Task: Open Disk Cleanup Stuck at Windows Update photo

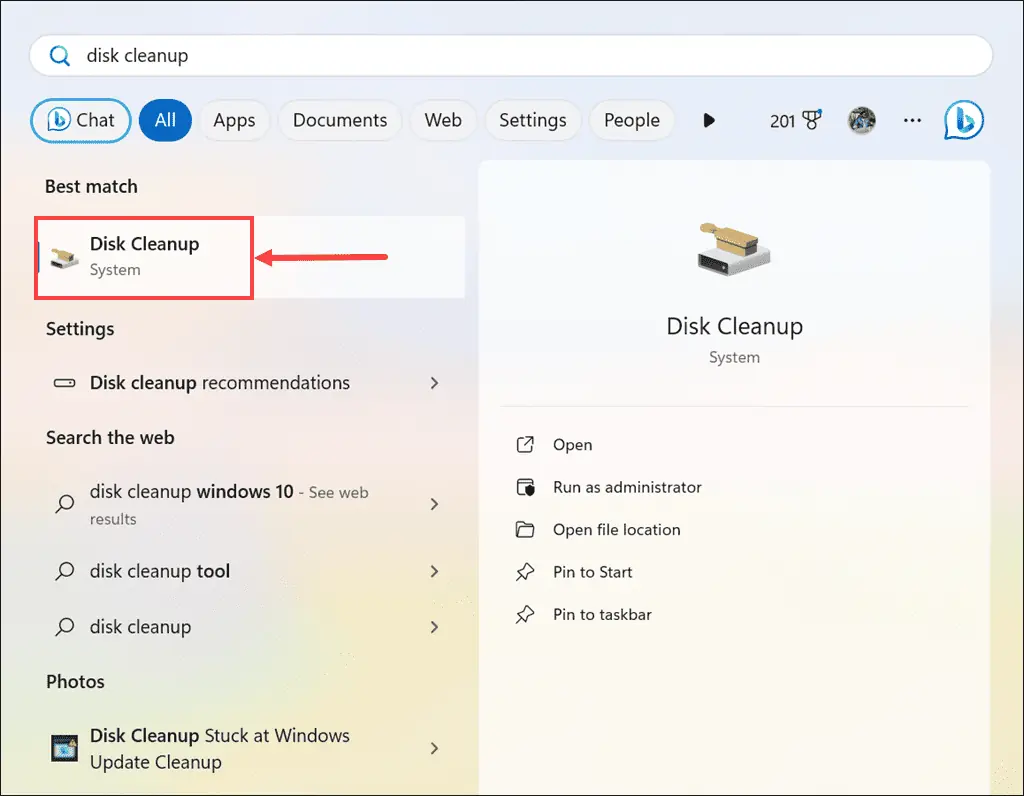Action: pyautogui.click(x=248, y=748)
